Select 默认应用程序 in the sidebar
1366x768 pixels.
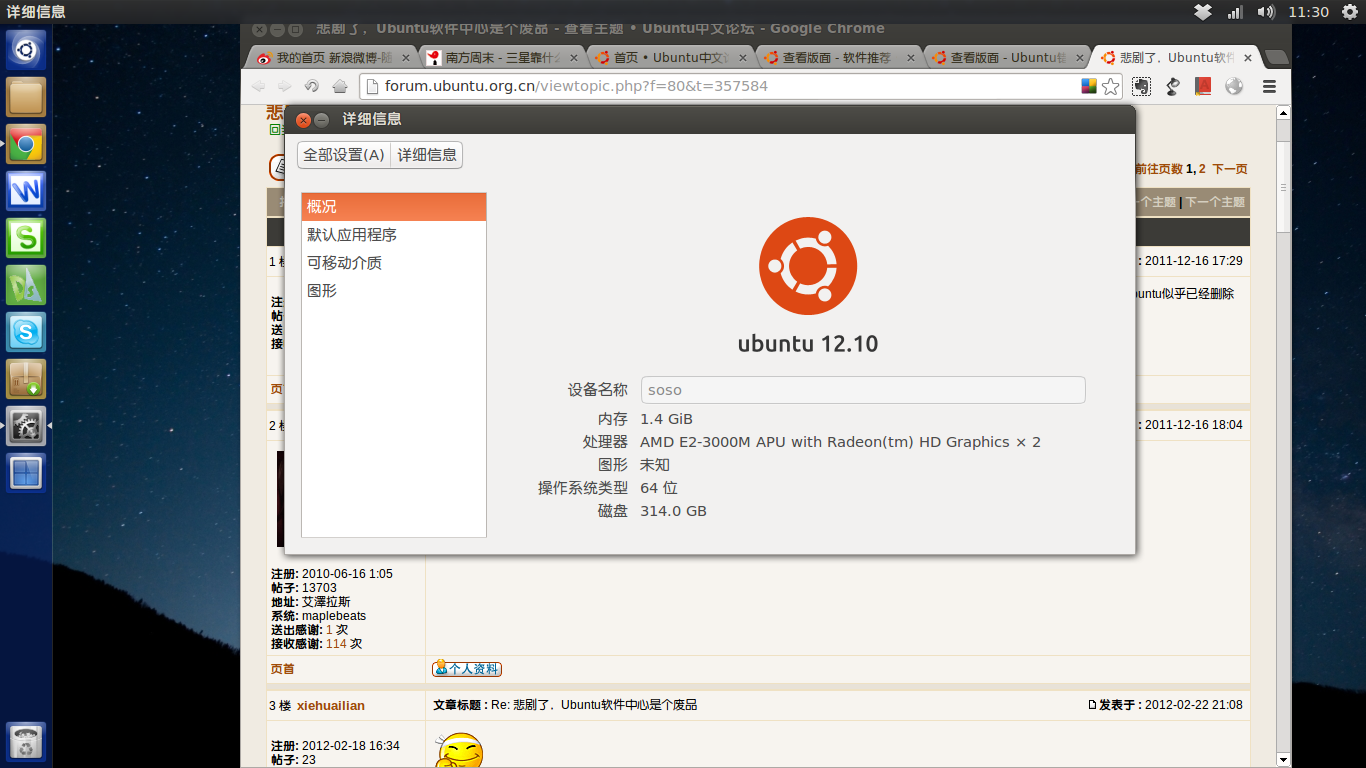(x=394, y=235)
